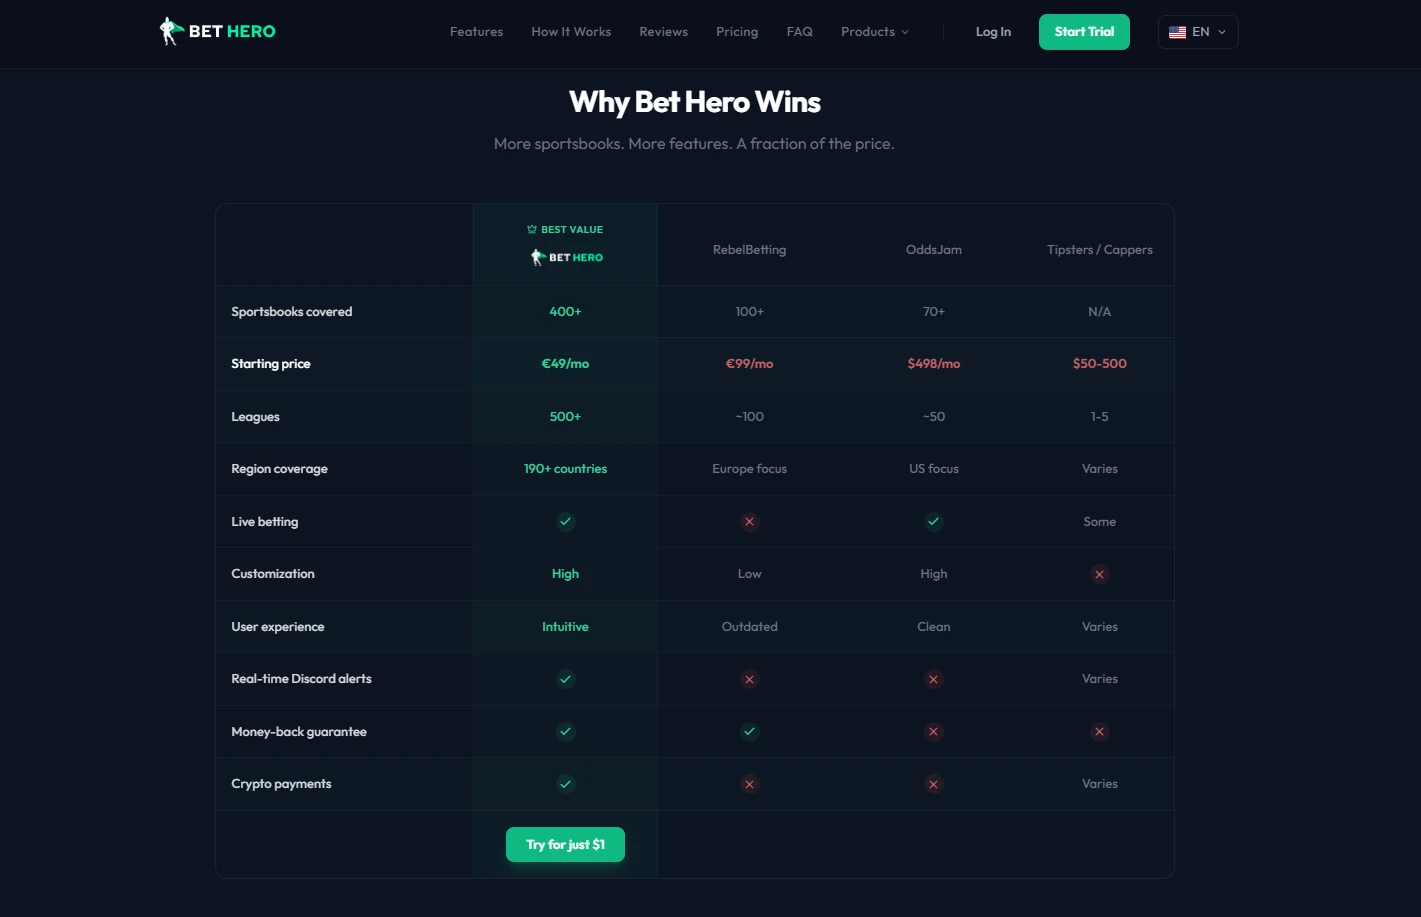Open the Pricing nav link
Image resolution: width=1421 pixels, height=917 pixels.
pos(737,32)
